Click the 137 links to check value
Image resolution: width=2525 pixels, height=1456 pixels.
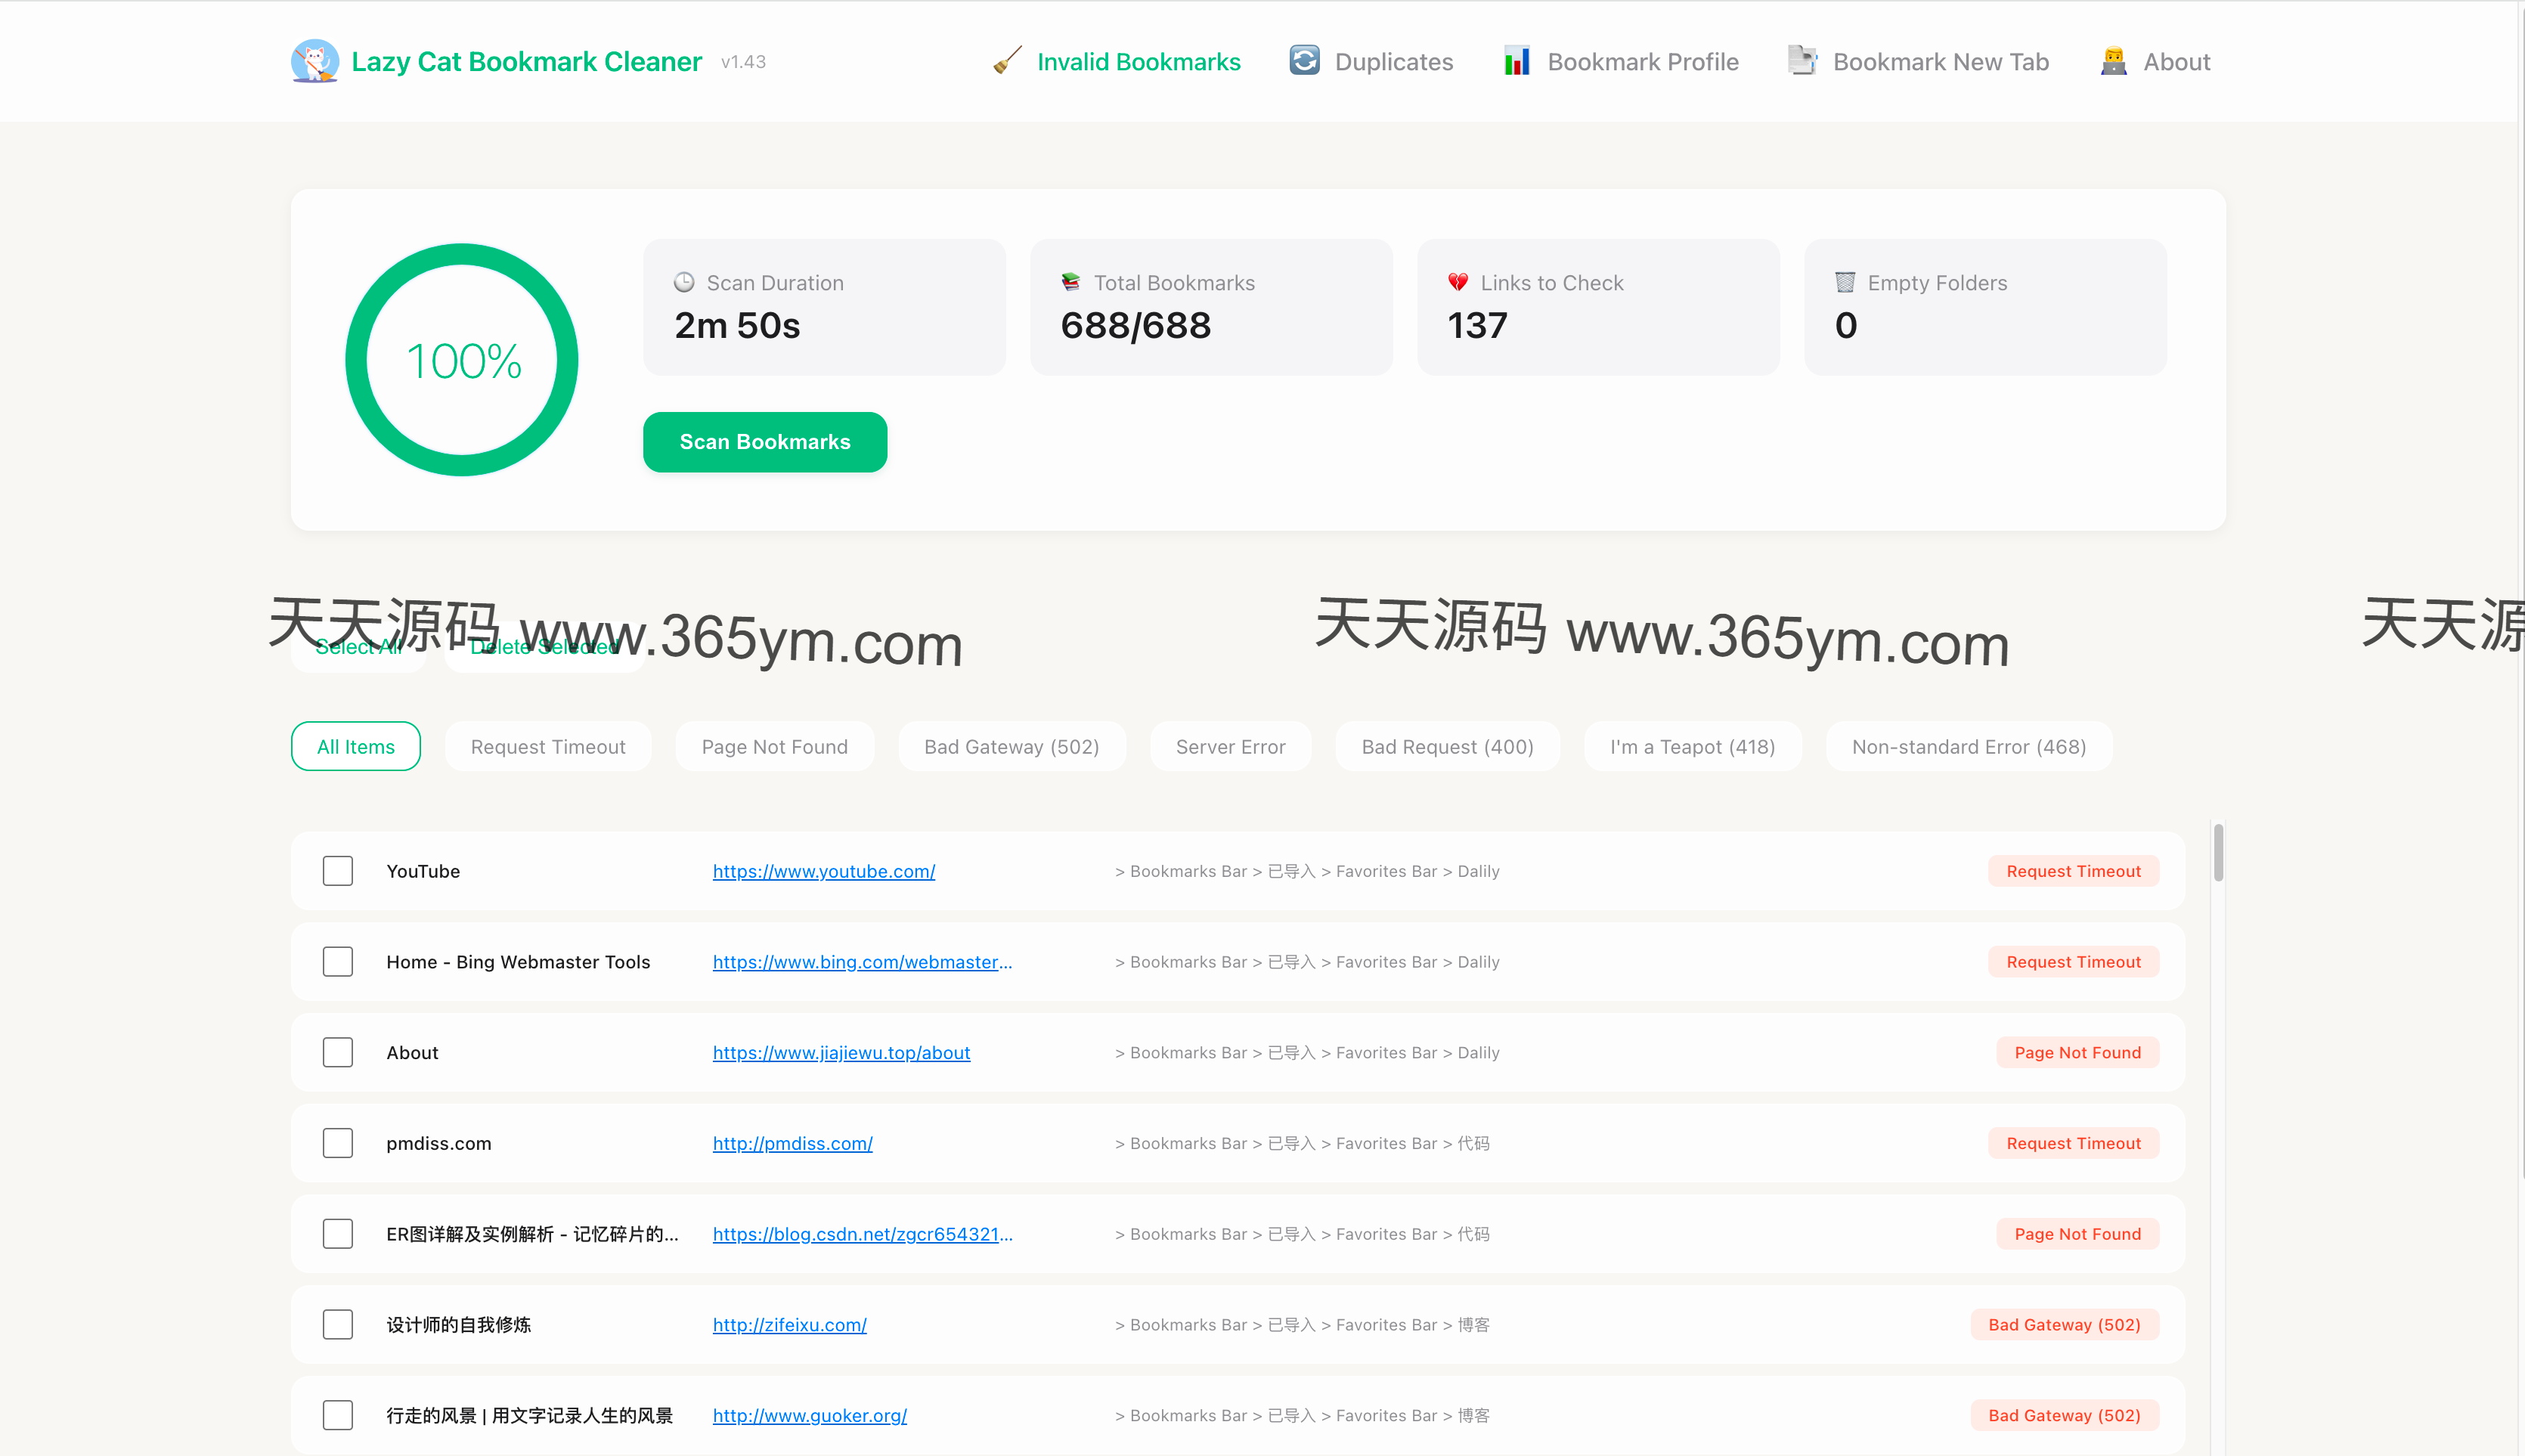[x=1477, y=325]
